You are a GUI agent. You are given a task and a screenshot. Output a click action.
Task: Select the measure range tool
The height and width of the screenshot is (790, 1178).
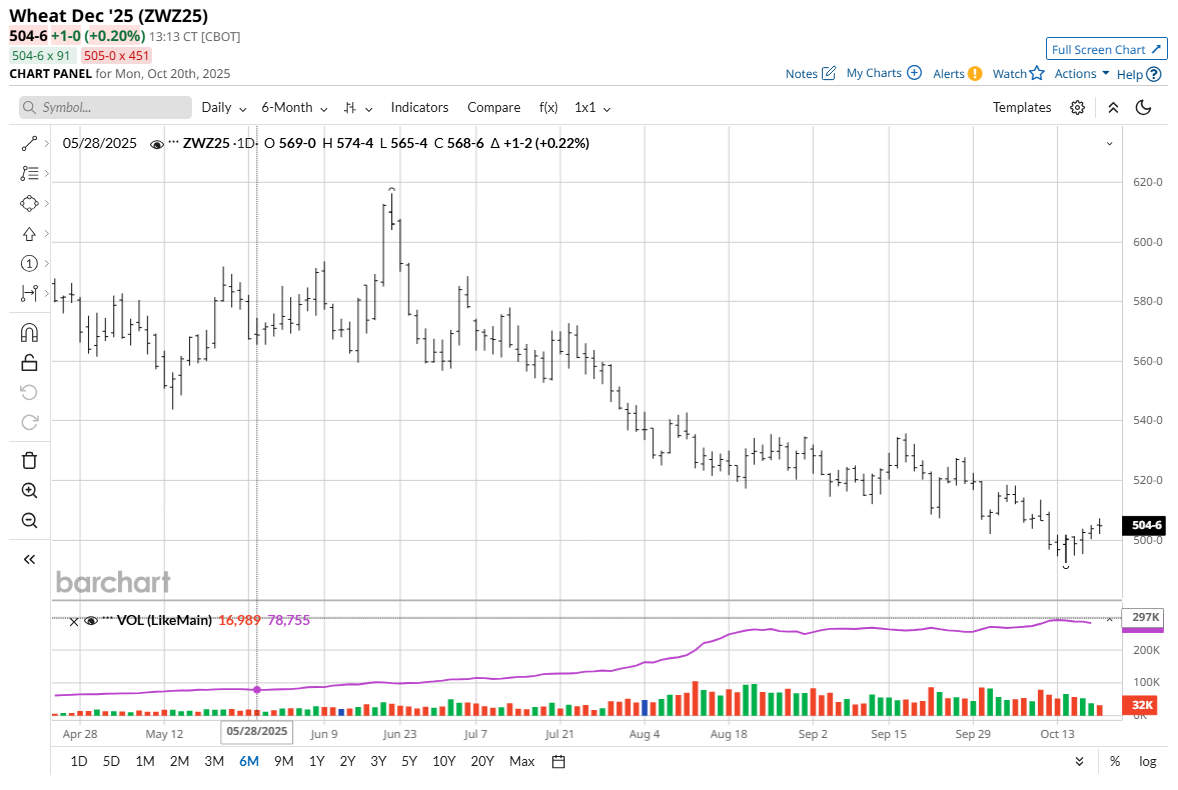click(29, 294)
